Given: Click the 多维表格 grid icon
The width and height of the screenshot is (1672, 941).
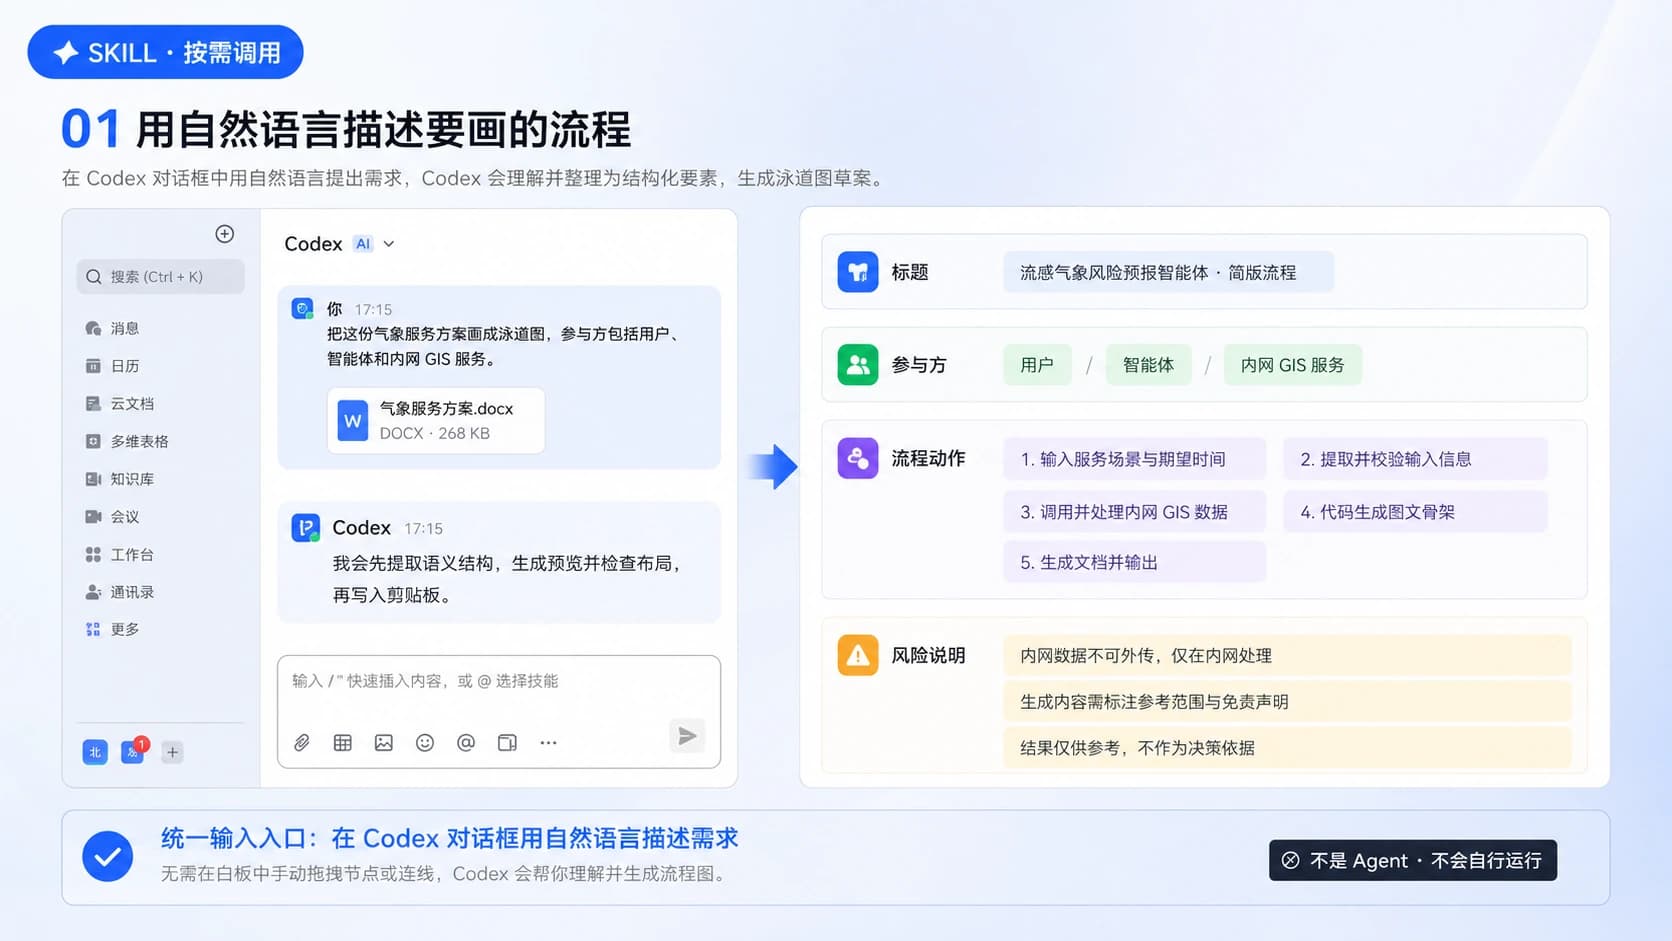Looking at the screenshot, I should coord(93,441).
